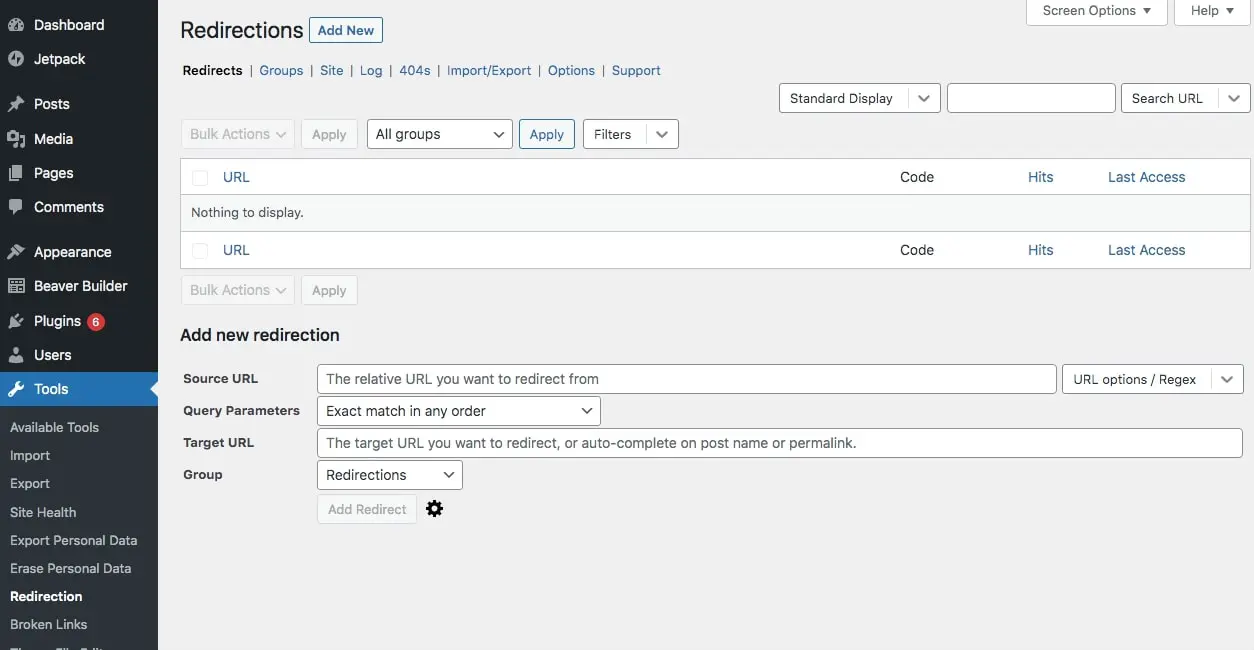Click the Plugins plug icon

click(16, 321)
